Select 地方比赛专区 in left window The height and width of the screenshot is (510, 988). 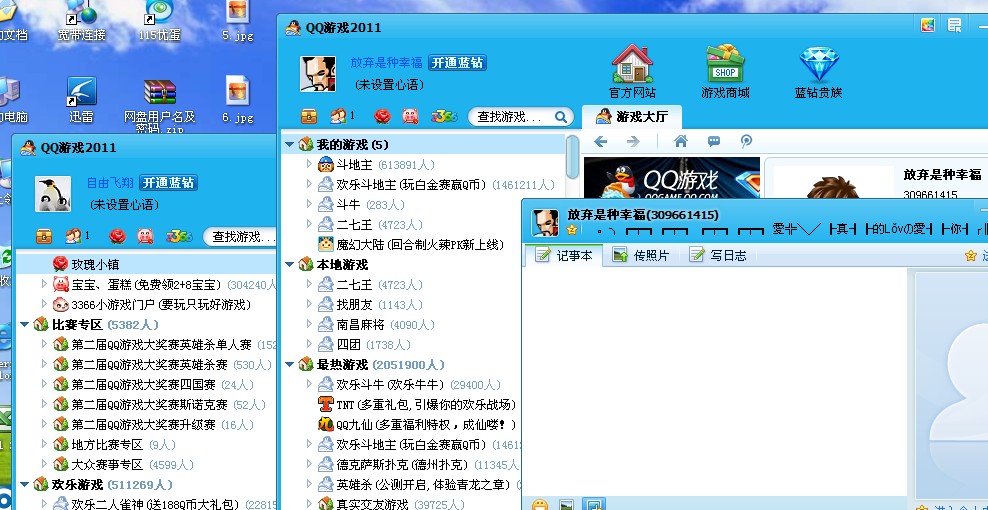click(114, 444)
